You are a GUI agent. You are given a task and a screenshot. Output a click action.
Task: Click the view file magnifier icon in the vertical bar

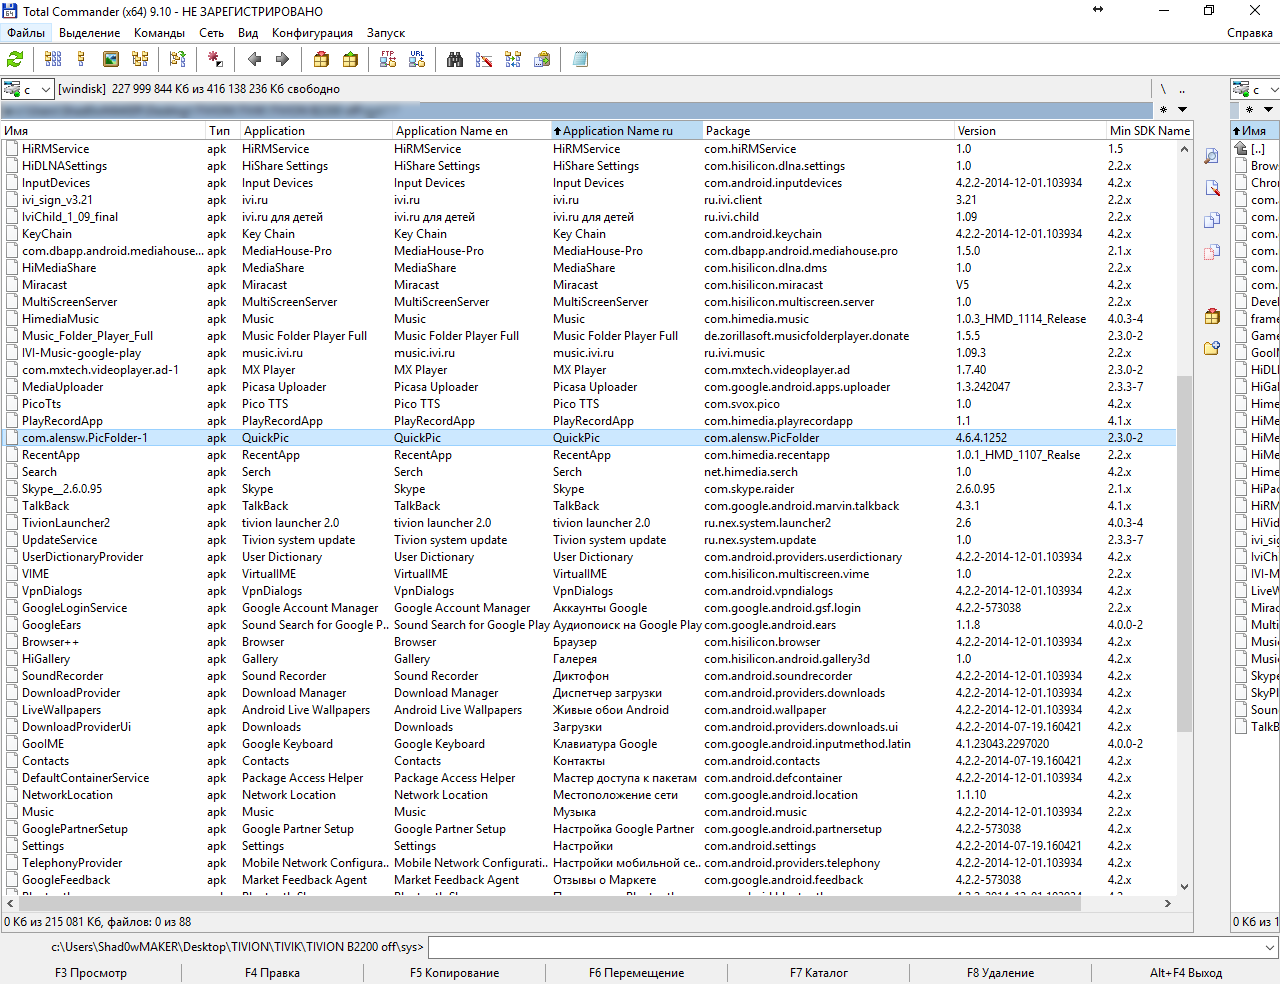coord(1212,156)
